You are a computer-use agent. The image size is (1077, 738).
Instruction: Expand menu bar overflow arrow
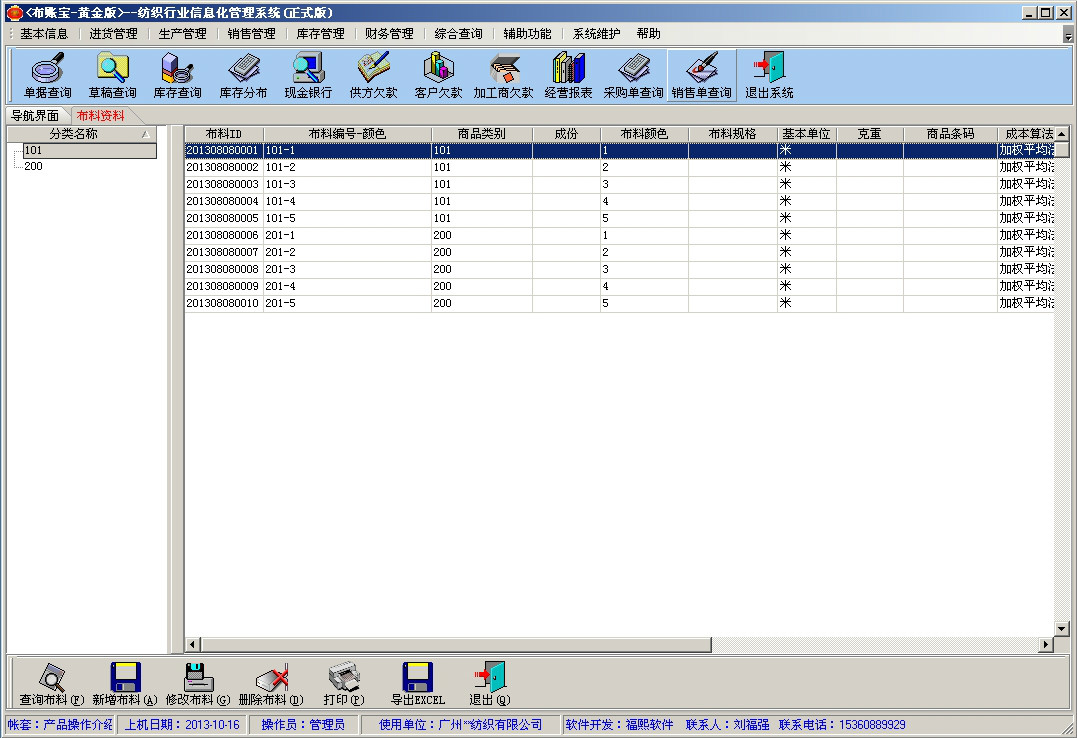1068,34
